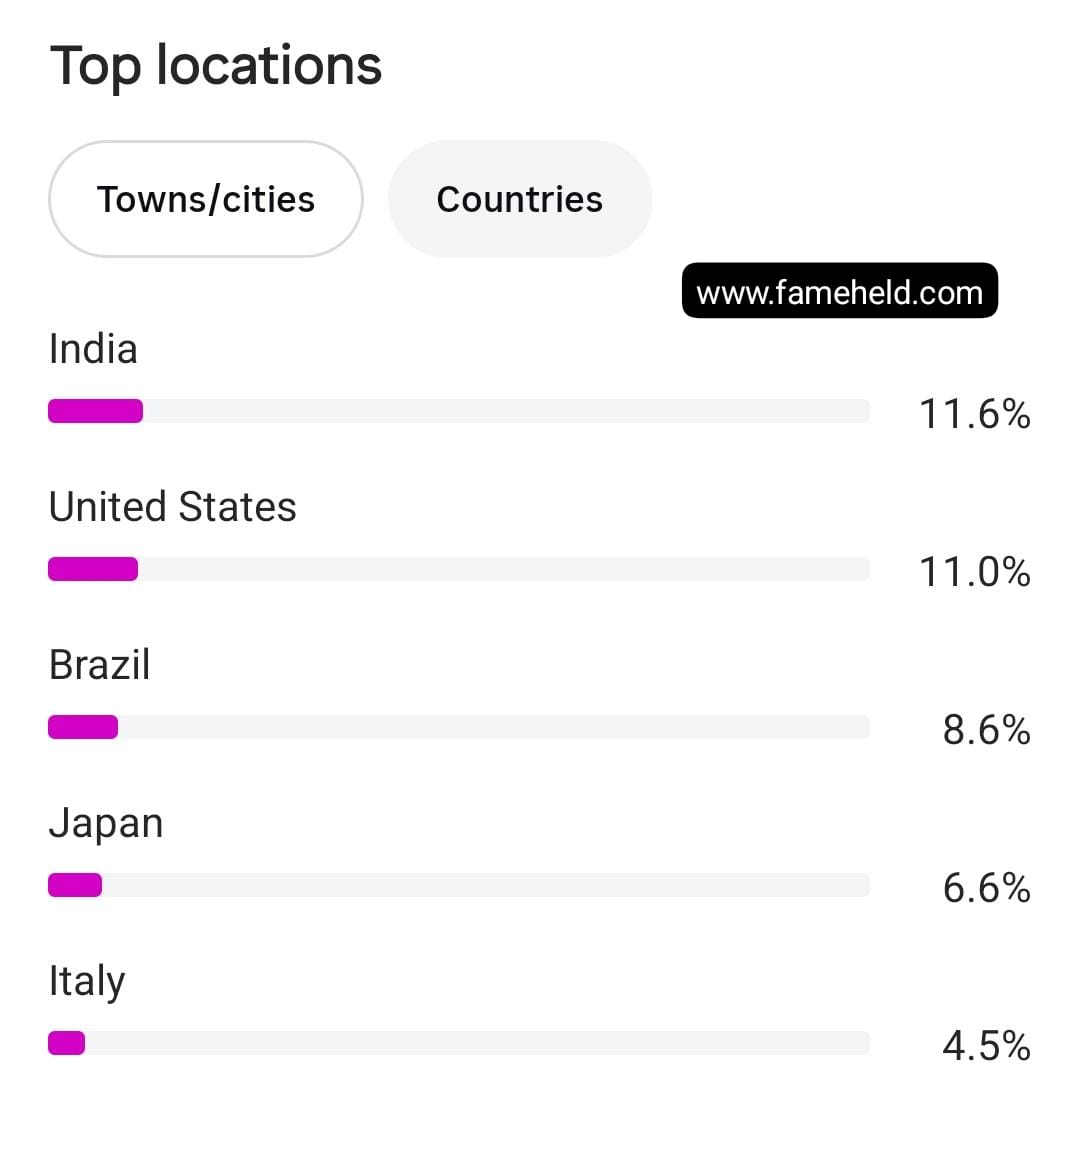Viewport: 1080px width, 1153px height.
Task: Click Japan's magenta progress bar
Action: coord(75,885)
